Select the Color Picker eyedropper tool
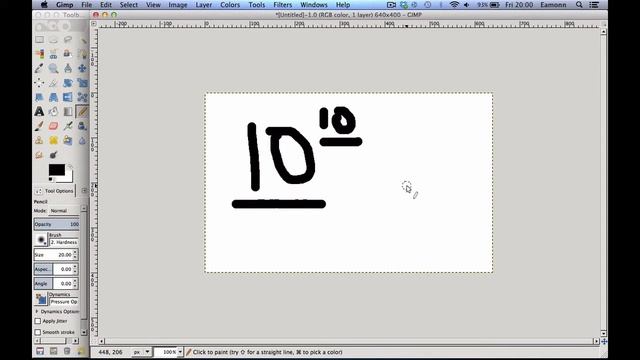Screen dimensions: 640x360 click(x=39, y=68)
